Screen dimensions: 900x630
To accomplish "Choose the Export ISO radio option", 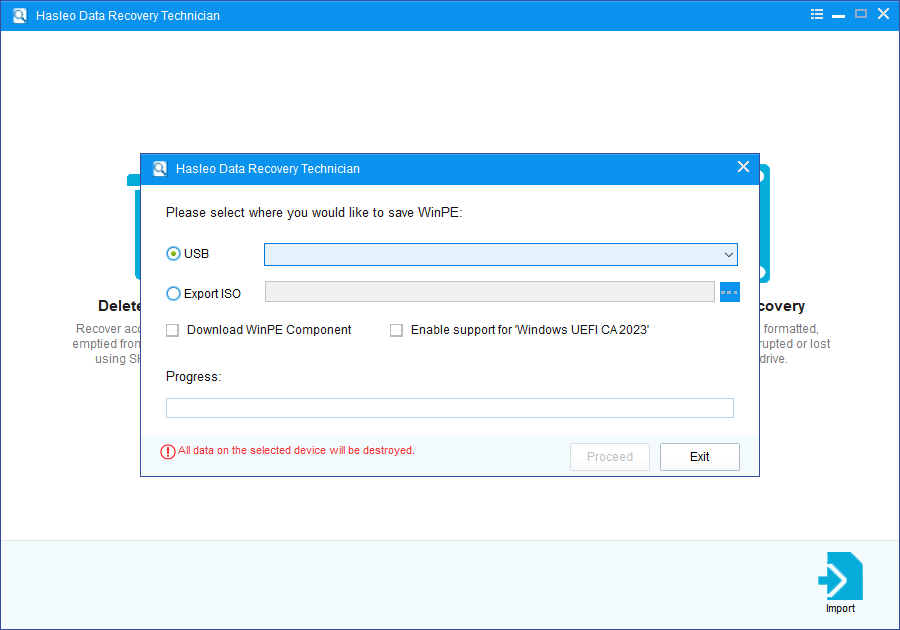I will pos(174,294).
